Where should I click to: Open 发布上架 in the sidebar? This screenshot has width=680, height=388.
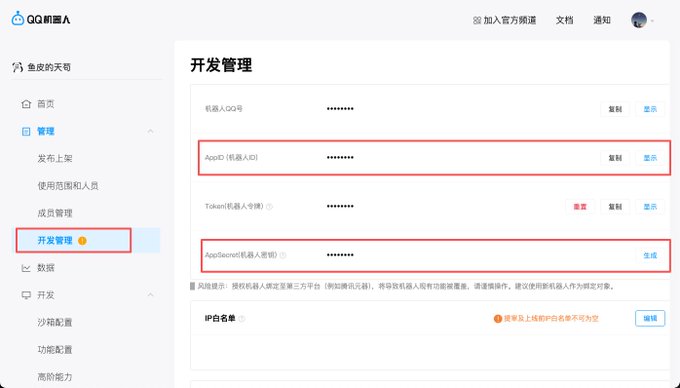click(x=55, y=159)
